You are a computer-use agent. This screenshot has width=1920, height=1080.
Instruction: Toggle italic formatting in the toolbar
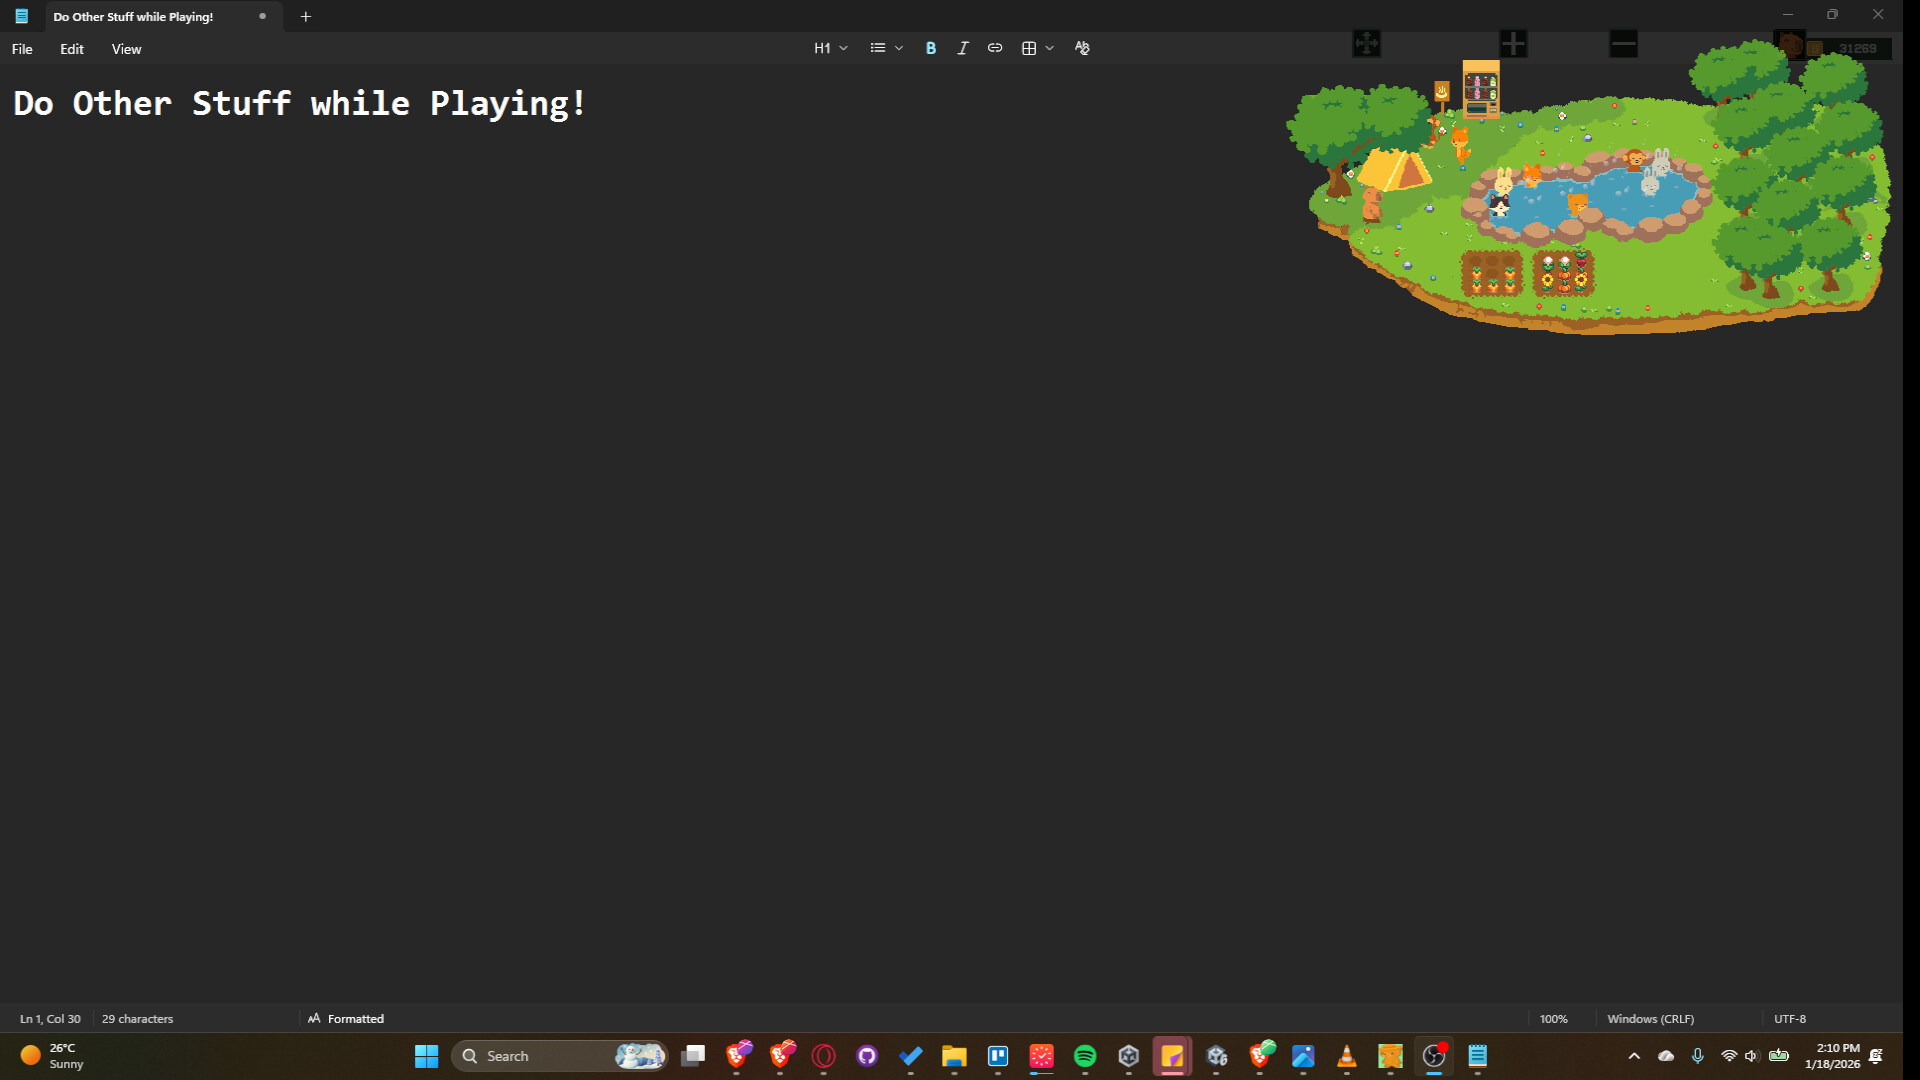pos(962,47)
